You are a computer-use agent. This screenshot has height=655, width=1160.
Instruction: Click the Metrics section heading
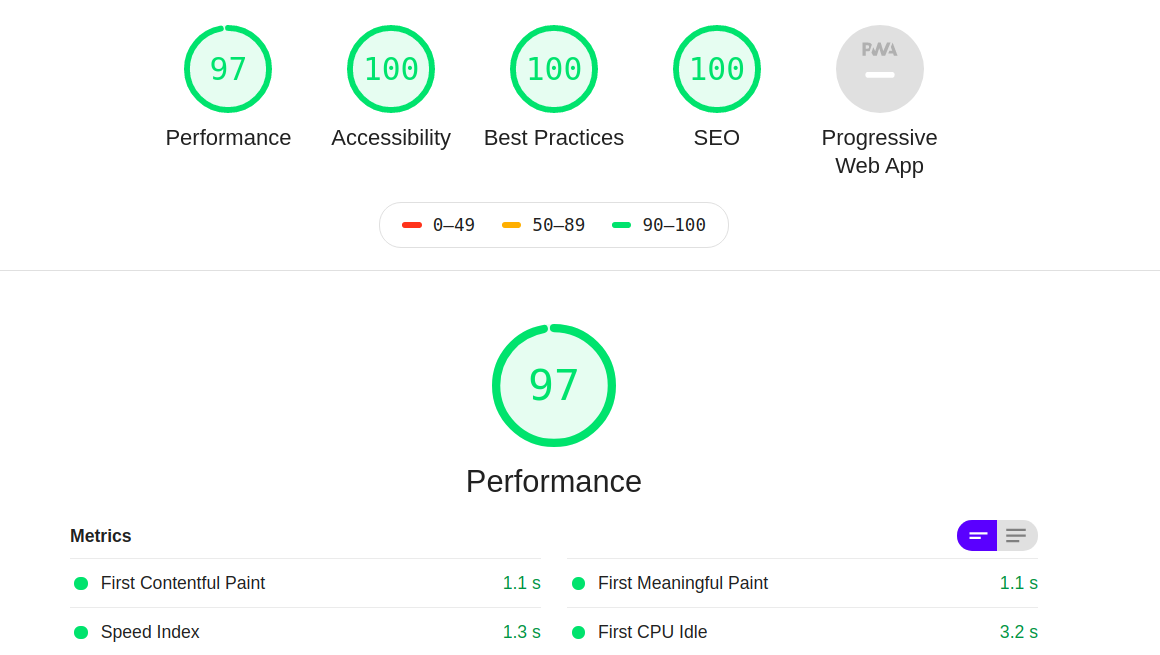pyautogui.click(x=101, y=536)
